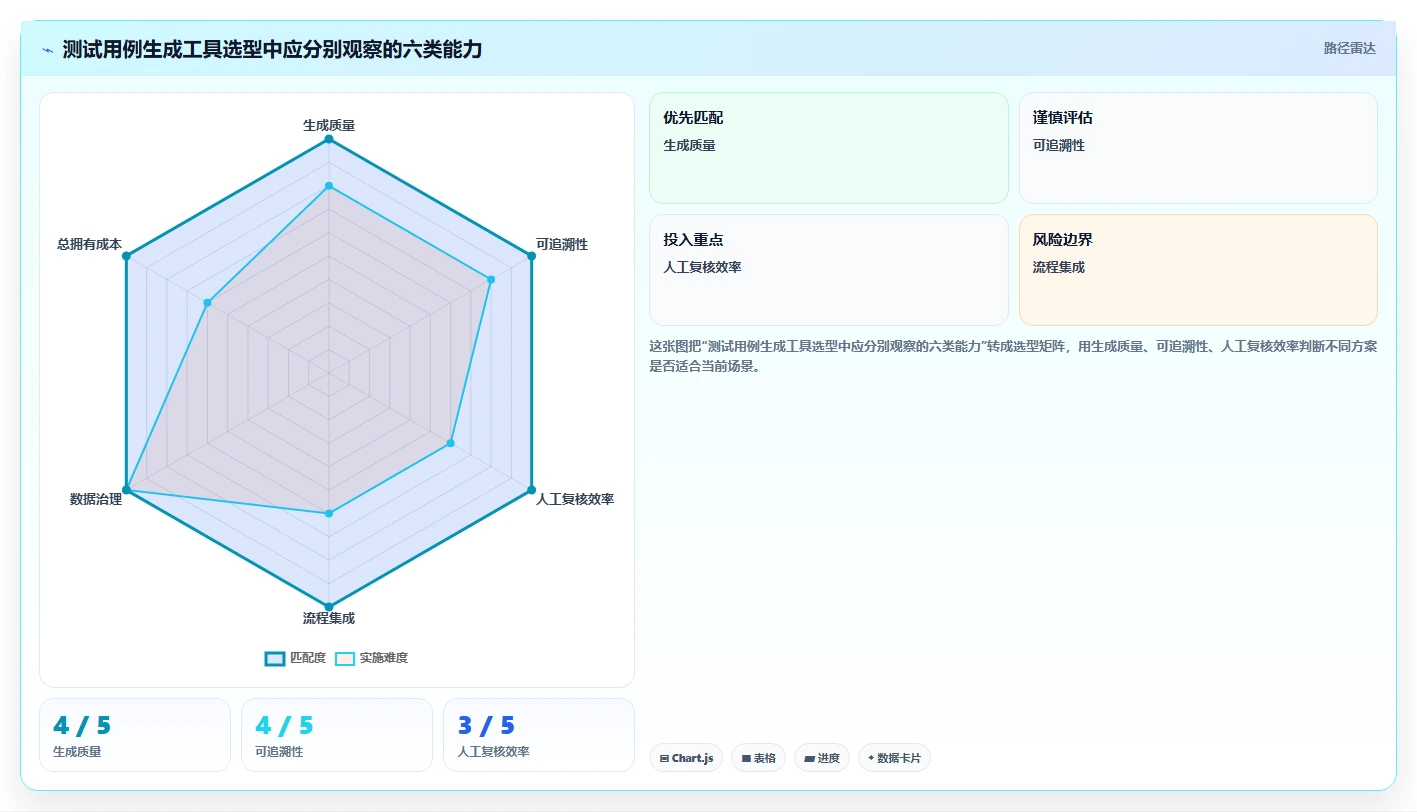This screenshot has height=812, width=1417.
Task: Click the inner 实施难度 point on 总拥有成本 axis
Action: point(207,302)
